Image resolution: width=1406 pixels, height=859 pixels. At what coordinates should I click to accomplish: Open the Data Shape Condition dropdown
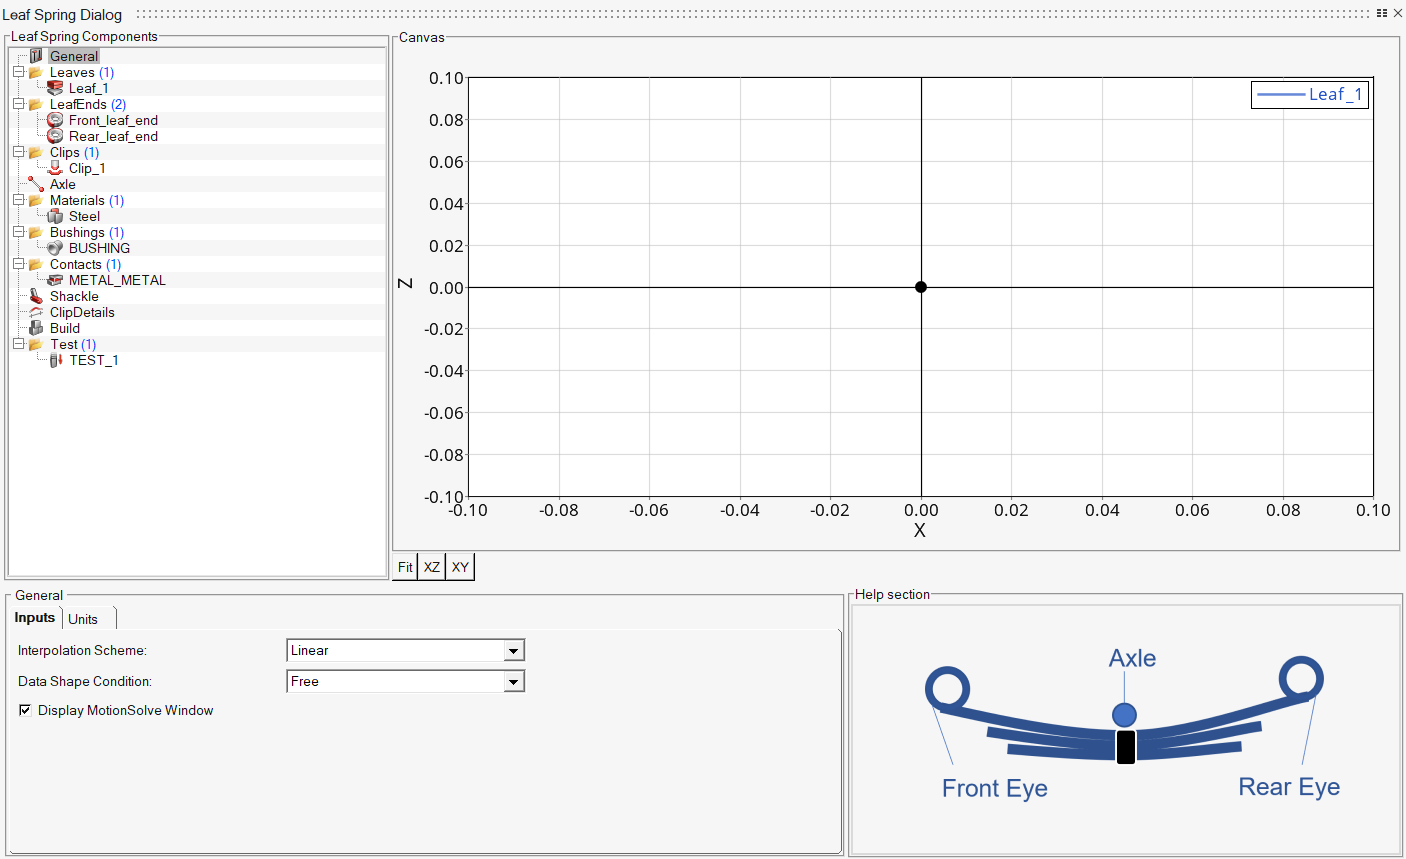tap(513, 681)
